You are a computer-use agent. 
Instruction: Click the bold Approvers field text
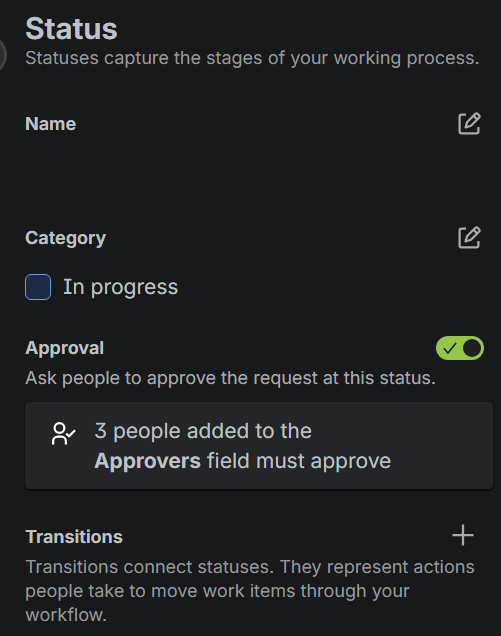tap(147, 461)
